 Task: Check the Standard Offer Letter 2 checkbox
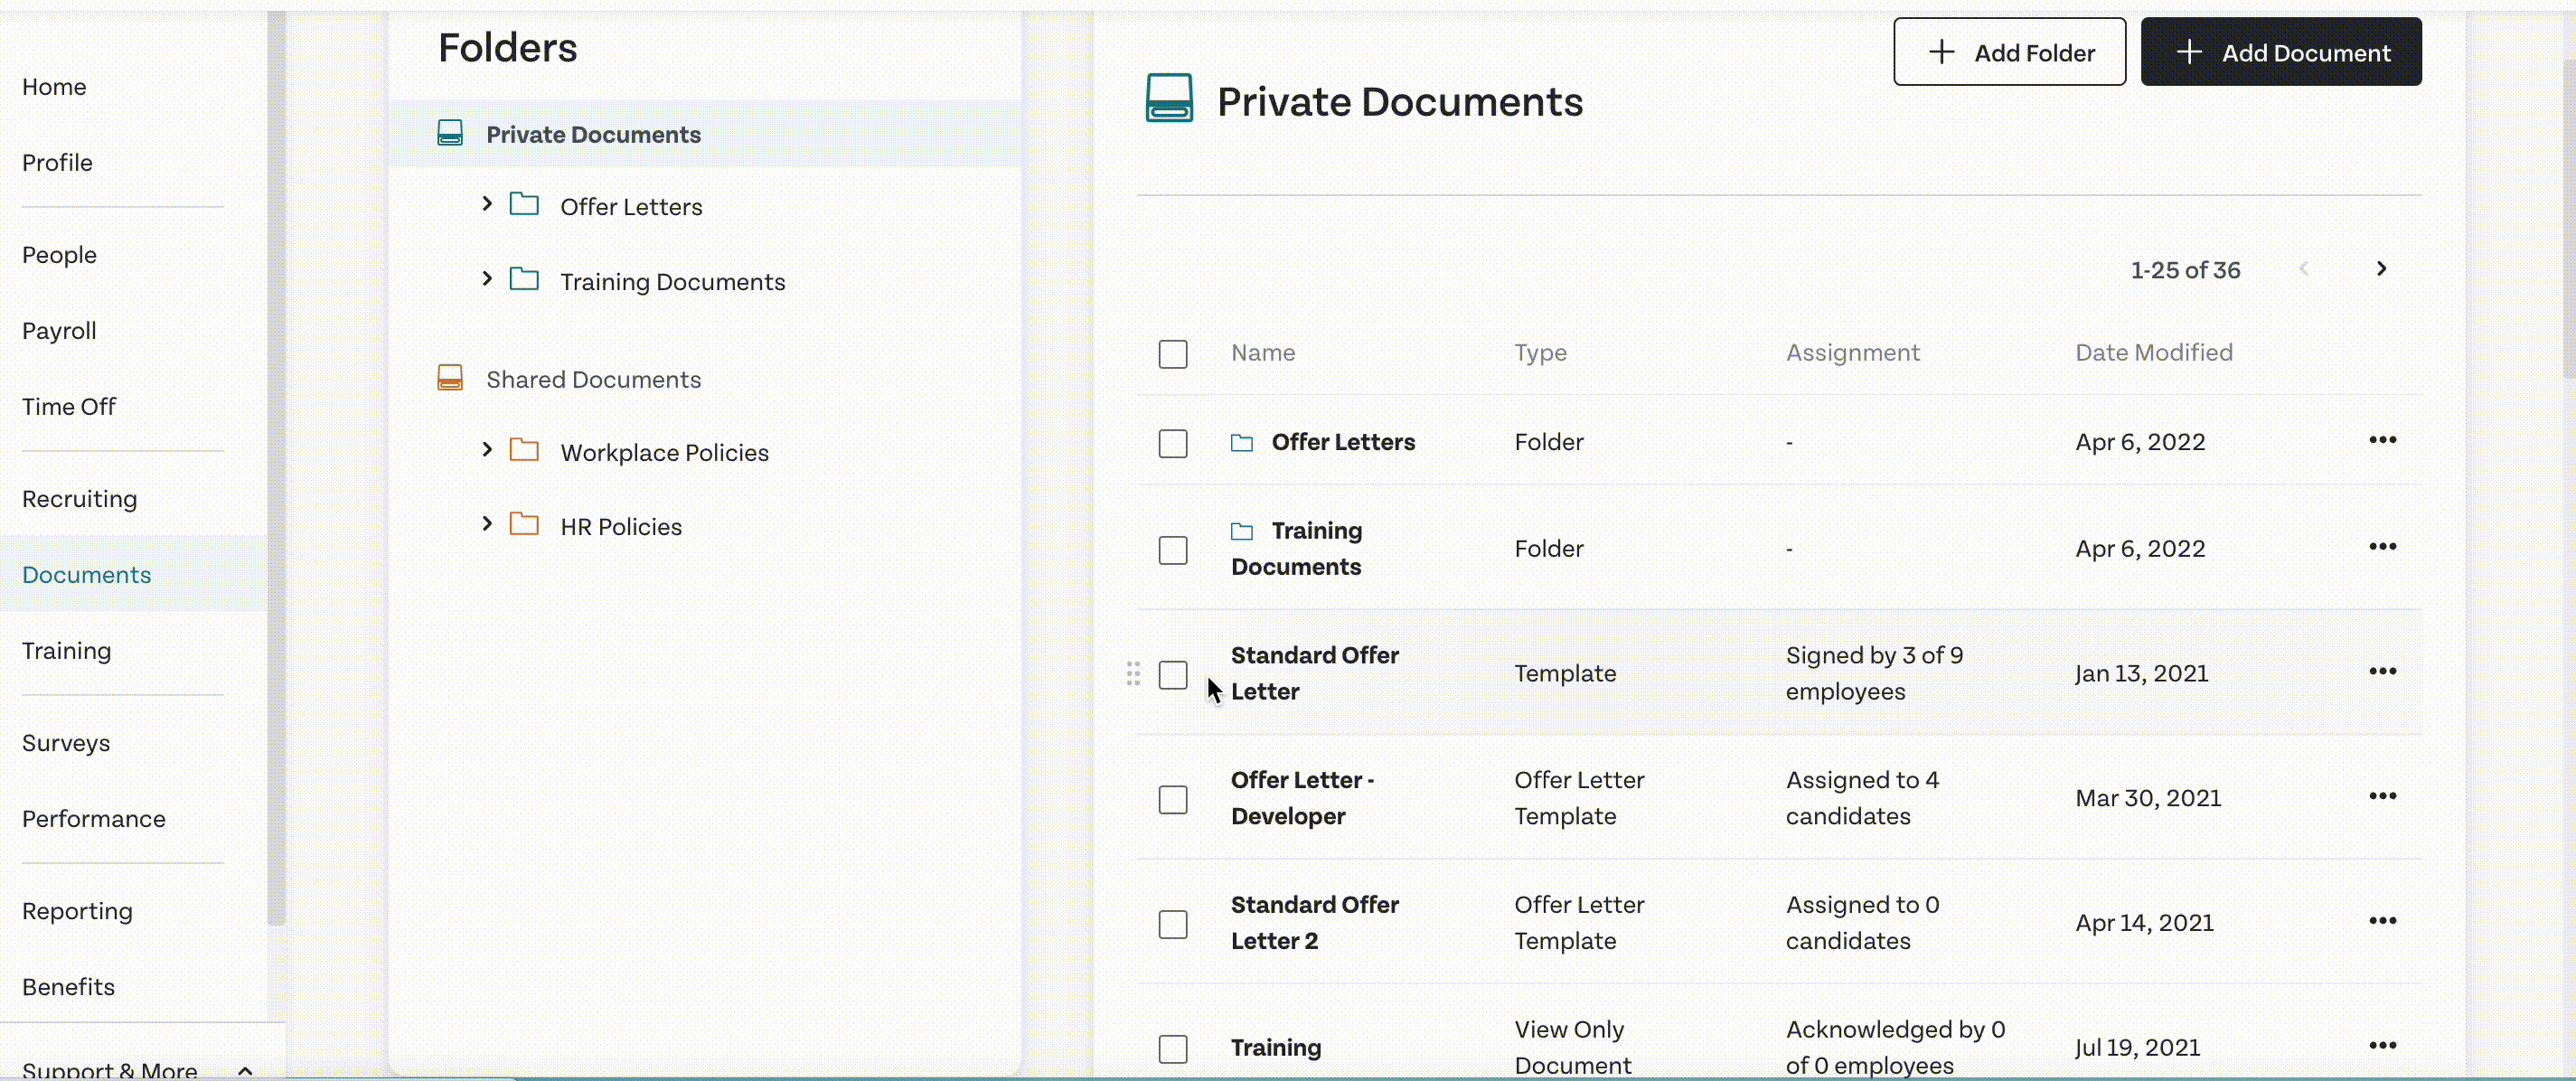click(1173, 924)
